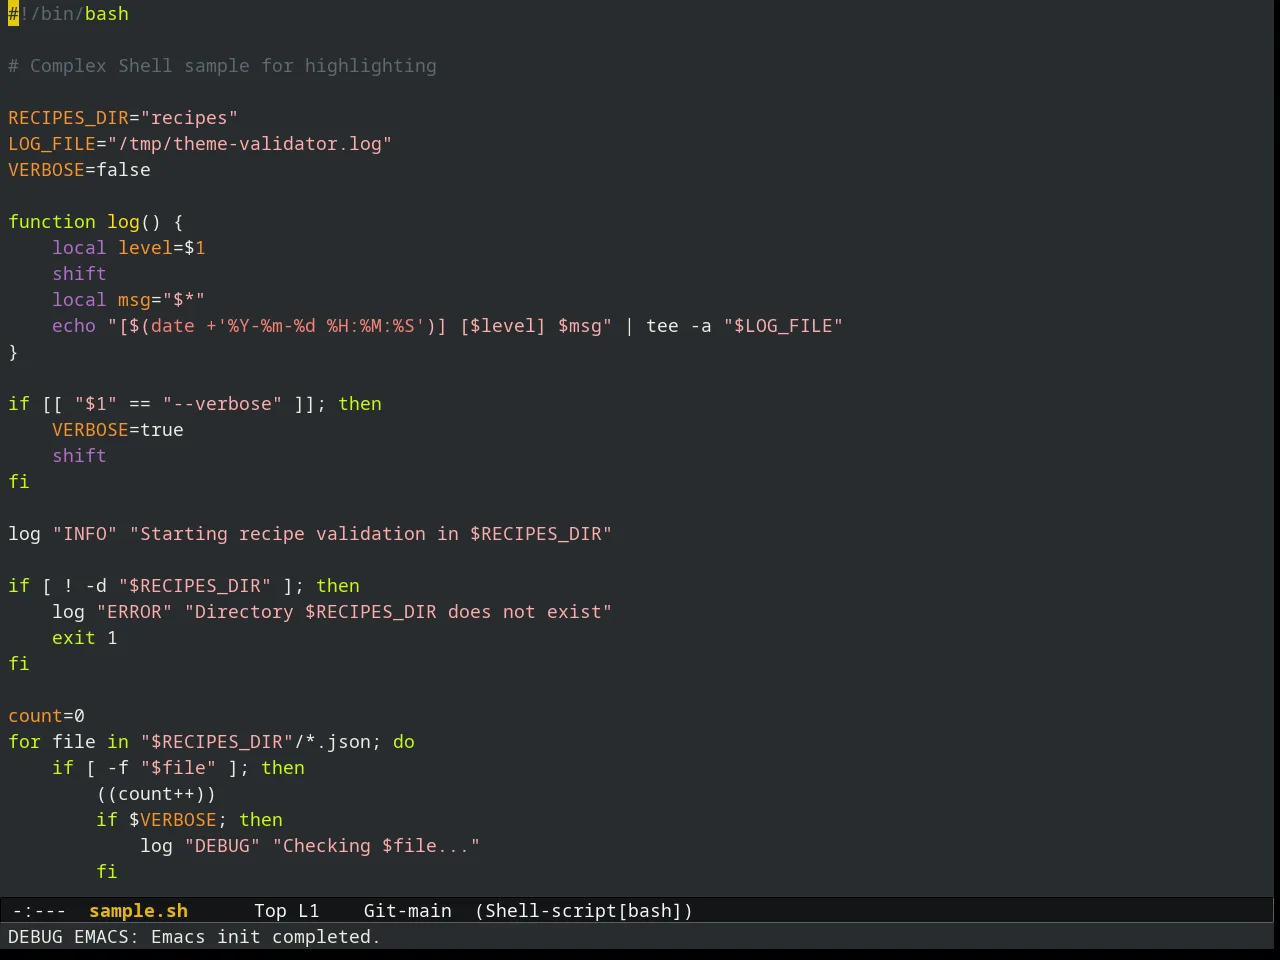Click the '/*.json' glob in the for loop
This screenshot has width=1280, height=960.
[332, 742]
